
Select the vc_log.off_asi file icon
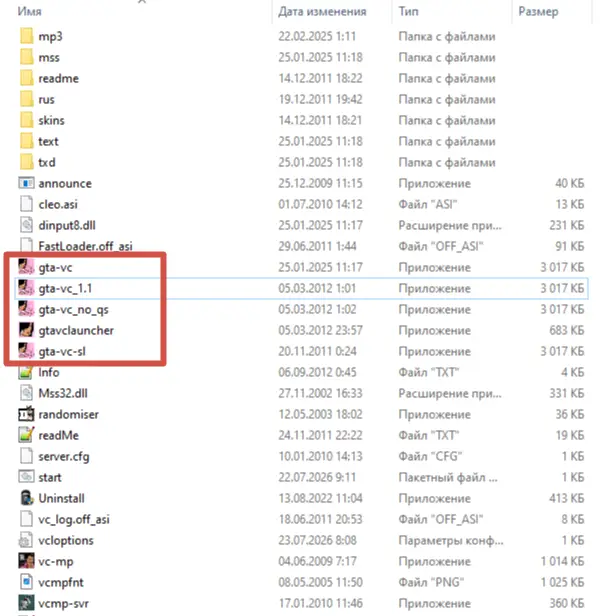point(26,519)
